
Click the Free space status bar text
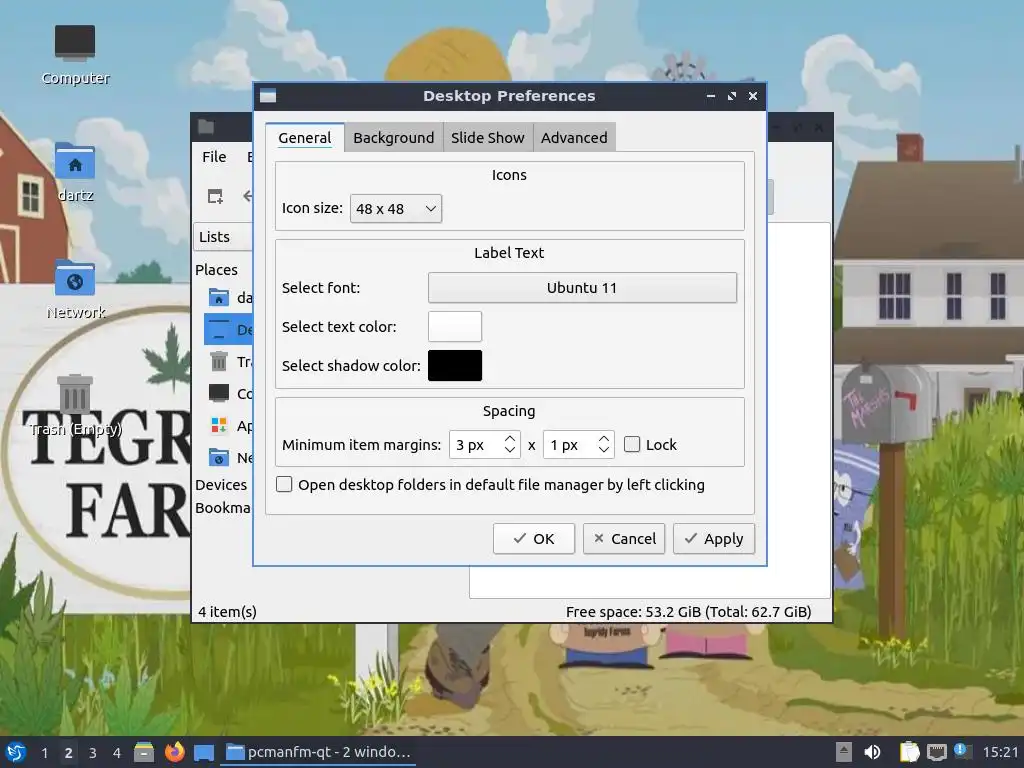[688, 612]
